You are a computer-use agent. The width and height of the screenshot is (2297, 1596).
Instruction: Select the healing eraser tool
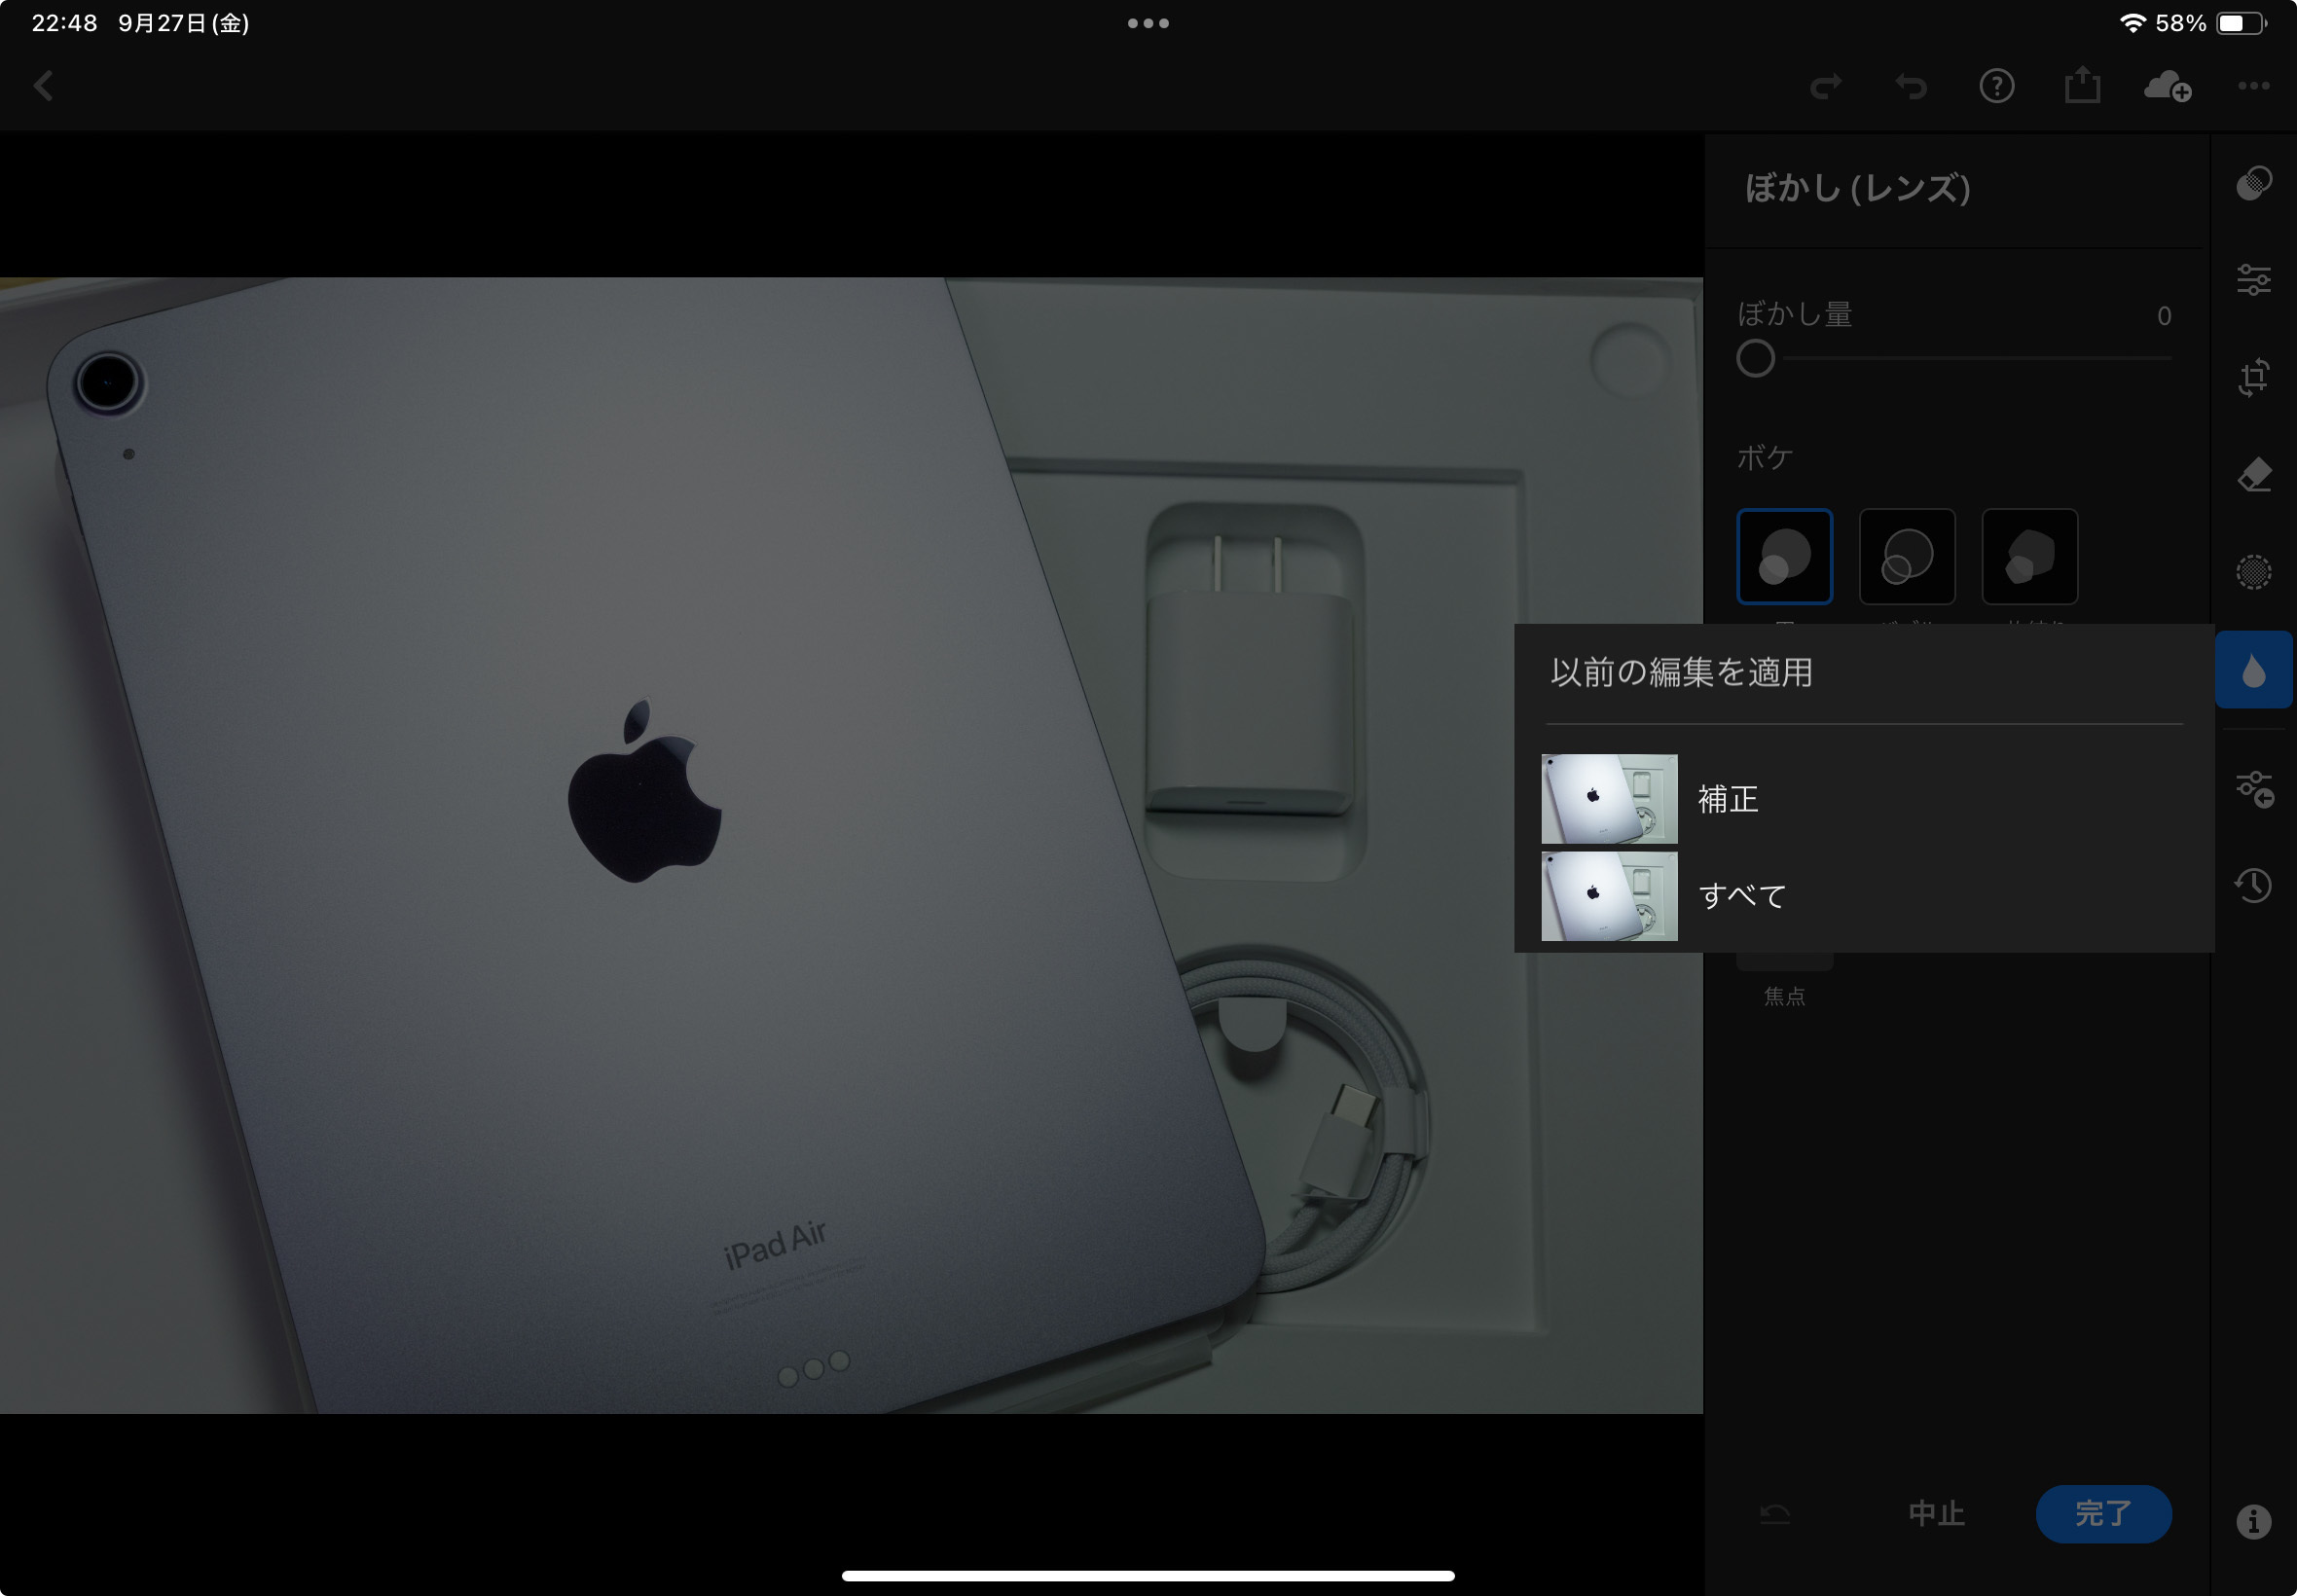coord(2253,474)
